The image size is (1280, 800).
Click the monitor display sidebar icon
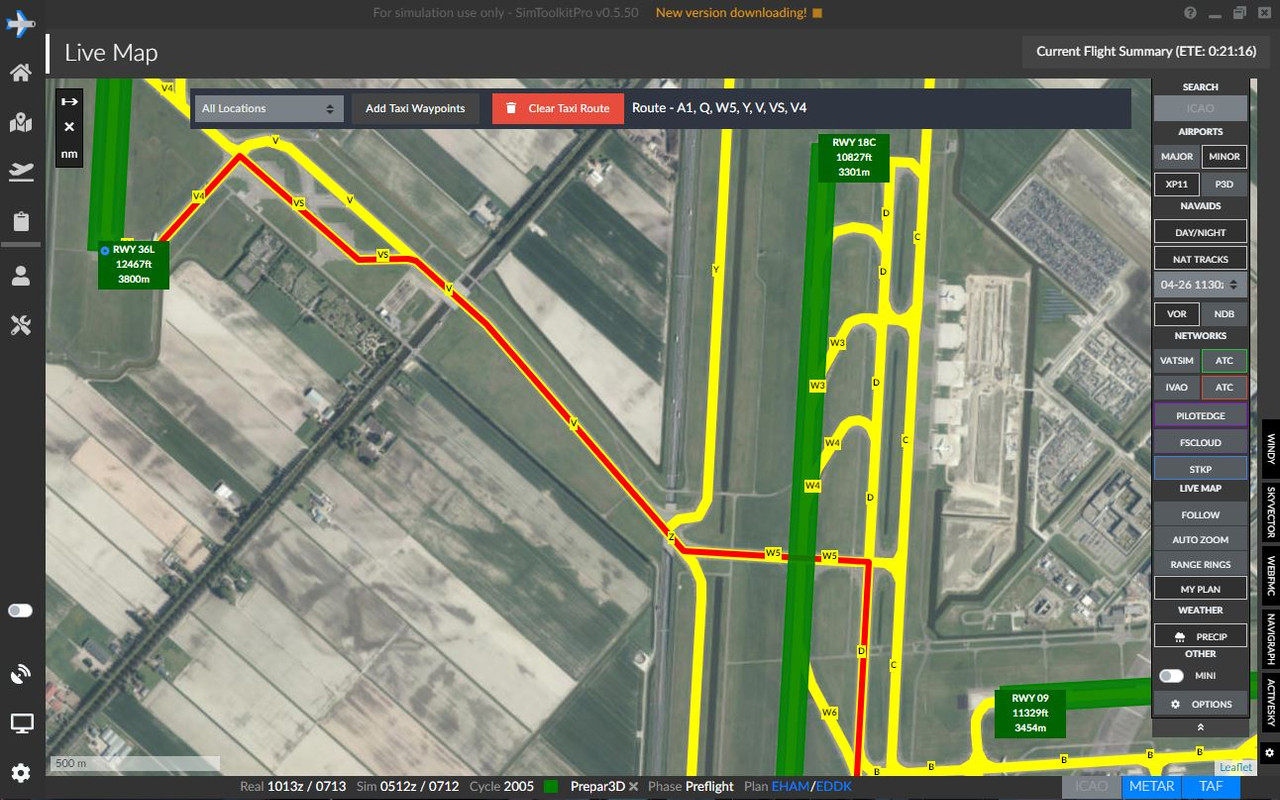click(x=20, y=723)
